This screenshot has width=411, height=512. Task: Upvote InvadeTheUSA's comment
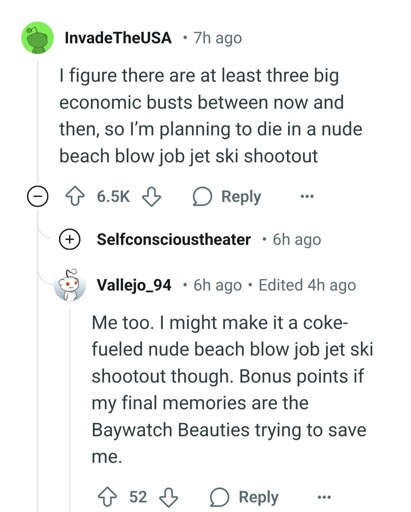(x=75, y=196)
